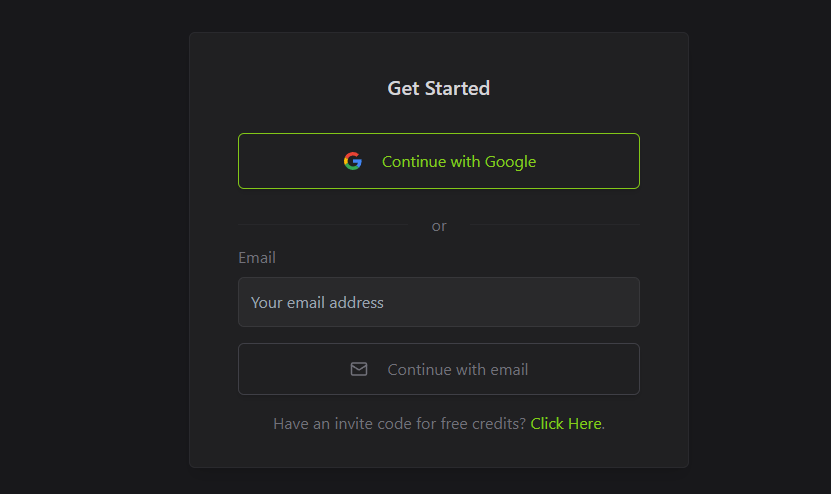Viewport: 831px width, 494px height.
Task: Click the "Email" field label
Action: point(257,258)
